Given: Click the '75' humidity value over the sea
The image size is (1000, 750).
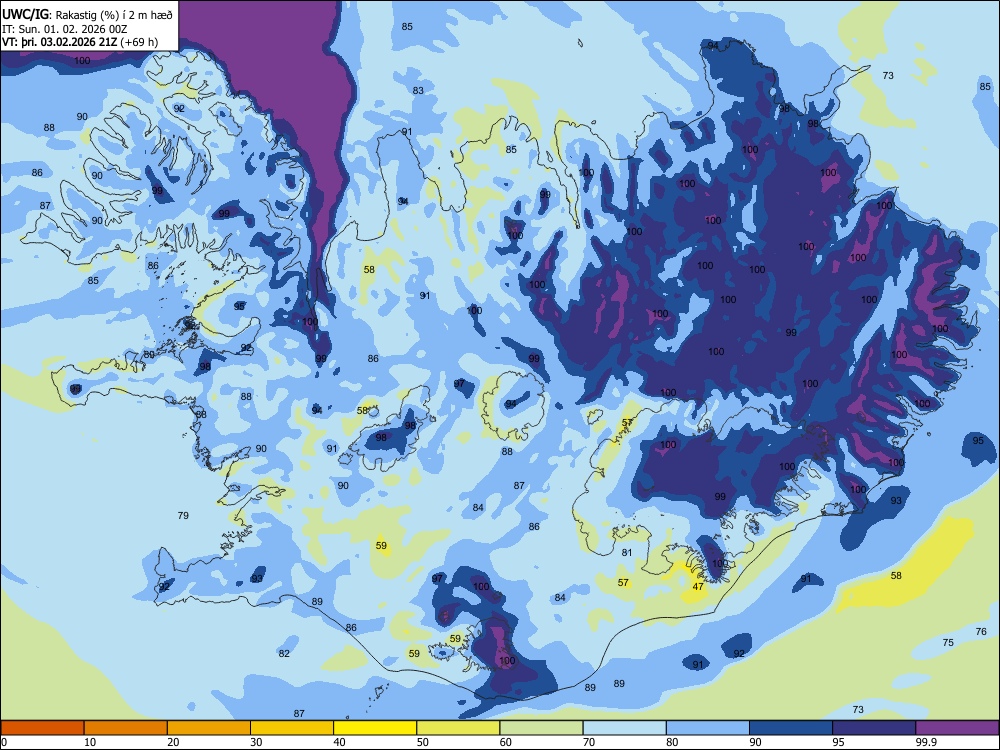Looking at the screenshot, I should pos(948,642).
